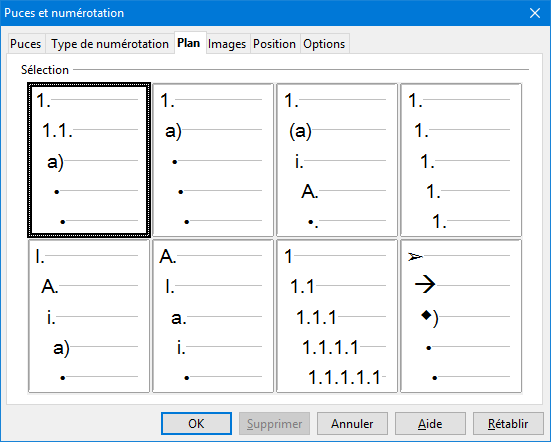Confirm with the OK button

pyautogui.click(x=196, y=423)
